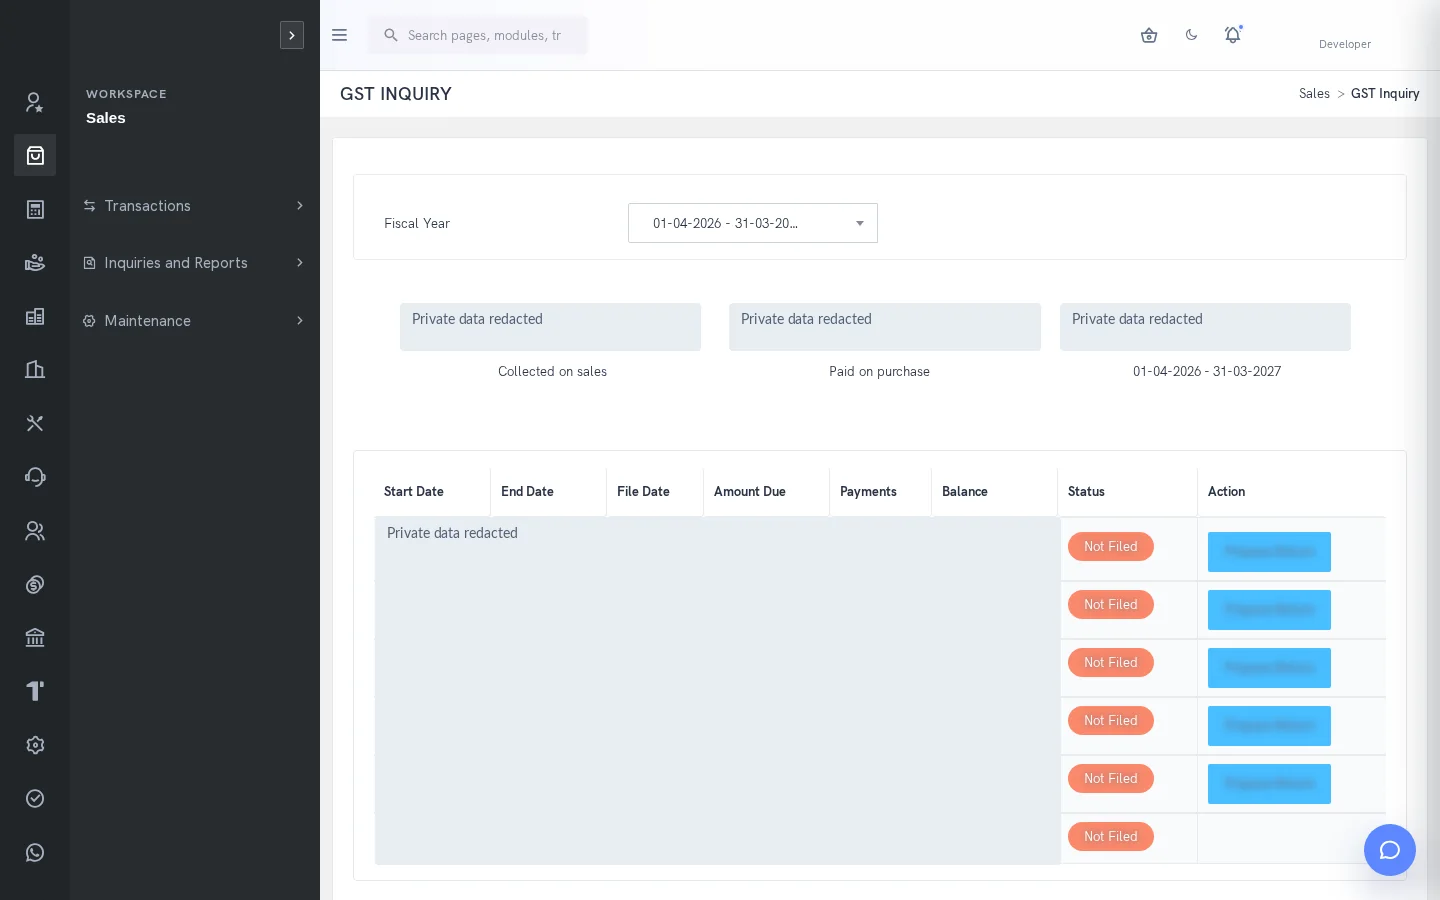Open the Fiscal Year dropdown
Screen dimensions: 1440x900
(x=753, y=223)
